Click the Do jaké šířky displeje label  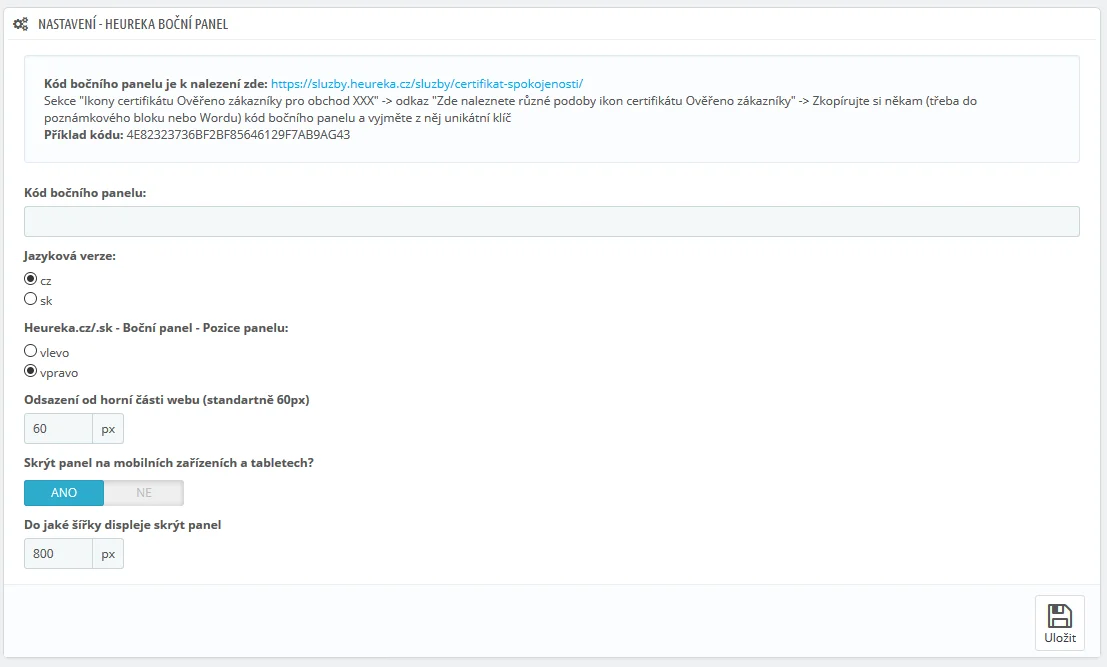click(122, 525)
